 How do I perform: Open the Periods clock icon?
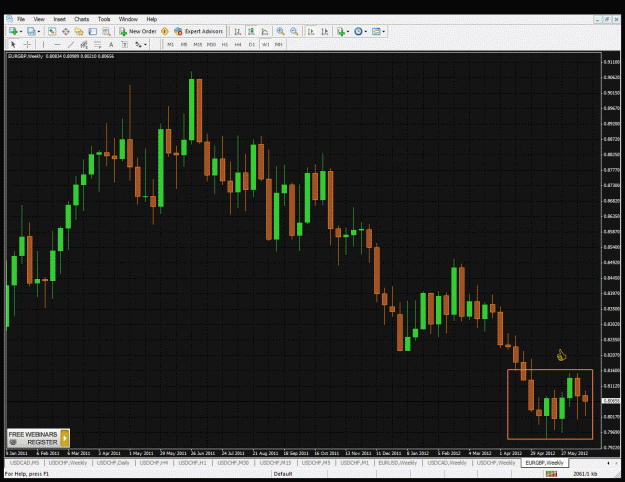358,31
